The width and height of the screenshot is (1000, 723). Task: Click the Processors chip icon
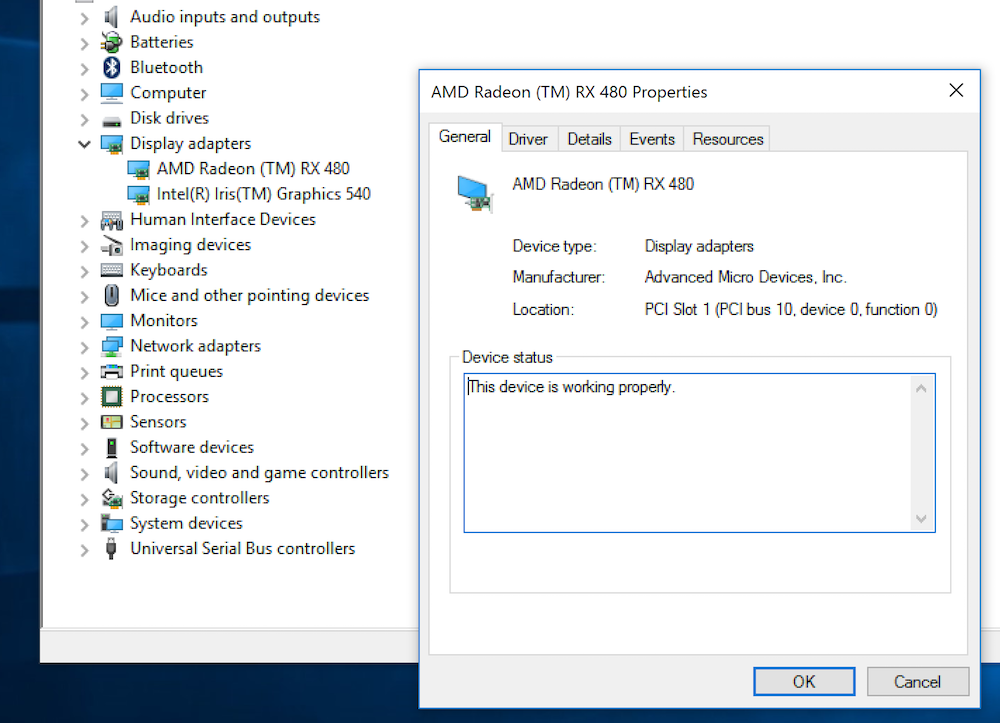[x=112, y=397]
